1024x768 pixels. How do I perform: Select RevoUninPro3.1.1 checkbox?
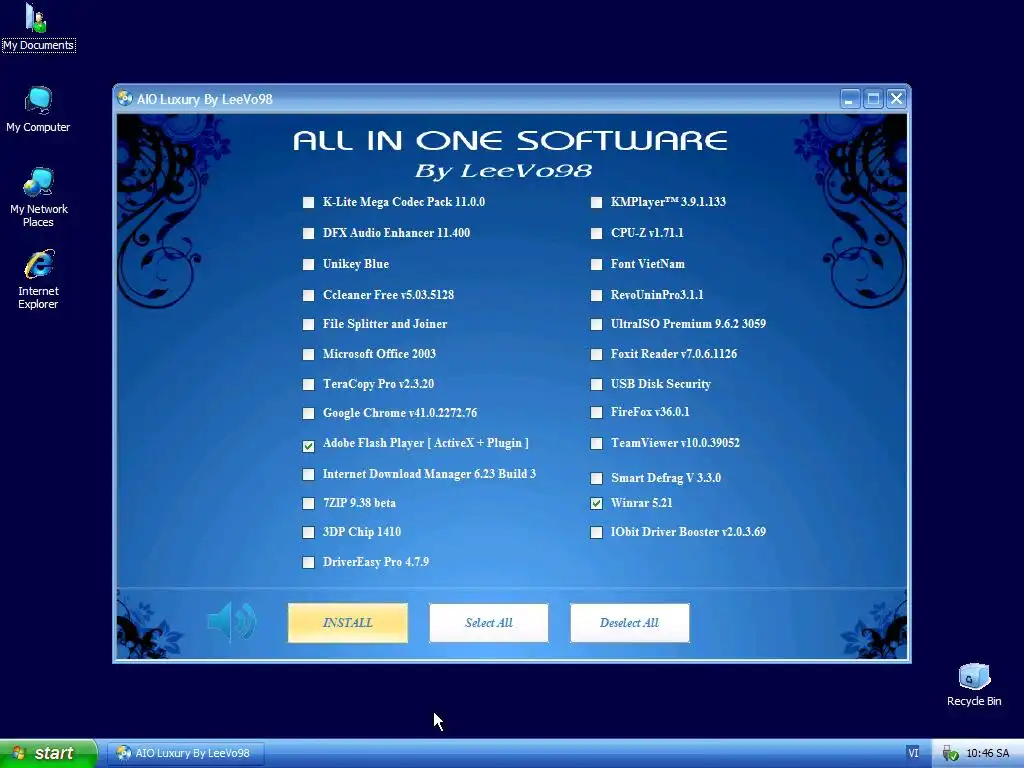click(x=596, y=295)
